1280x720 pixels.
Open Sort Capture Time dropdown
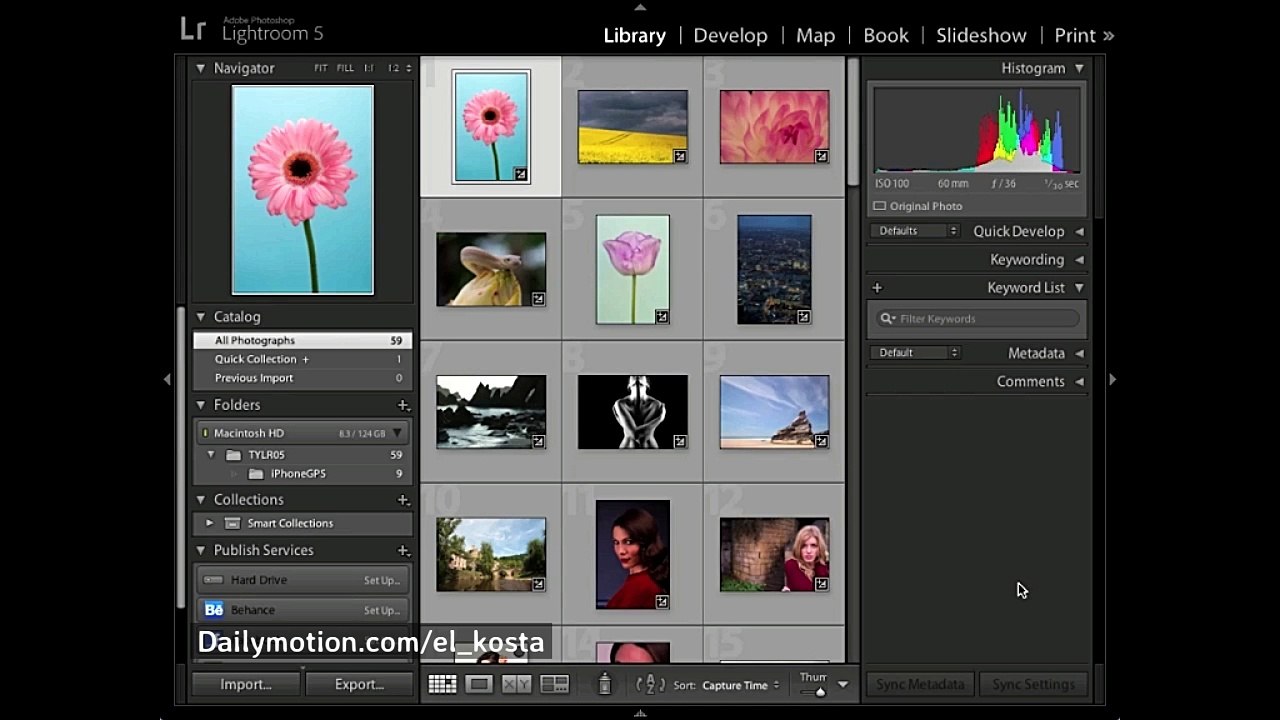741,685
